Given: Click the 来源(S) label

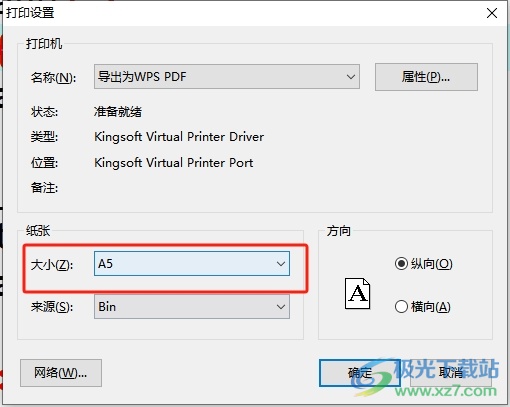Looking at the screenshot, I should (52, 307).
